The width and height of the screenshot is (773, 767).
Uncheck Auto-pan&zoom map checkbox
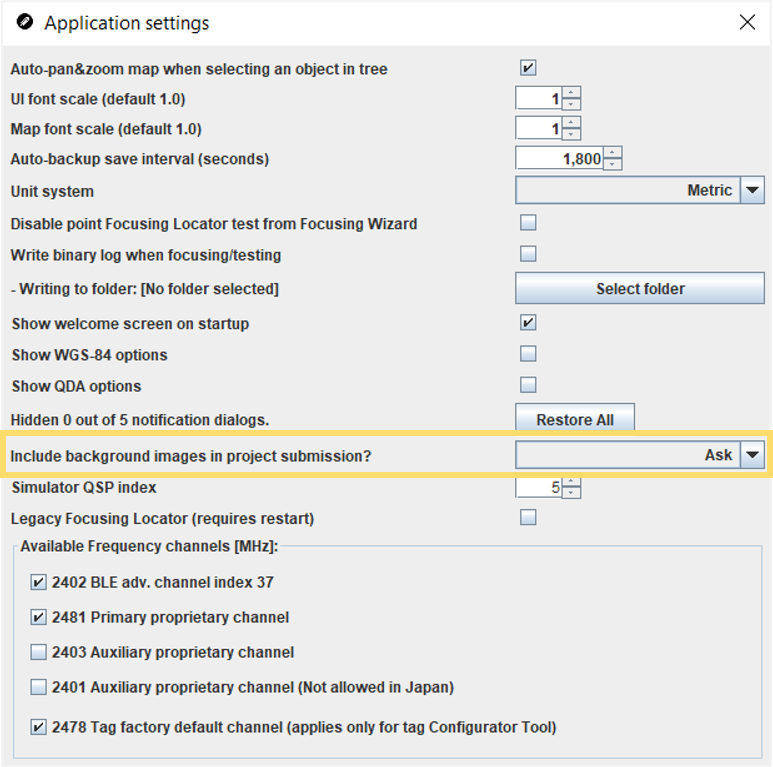tap(528, 68)
